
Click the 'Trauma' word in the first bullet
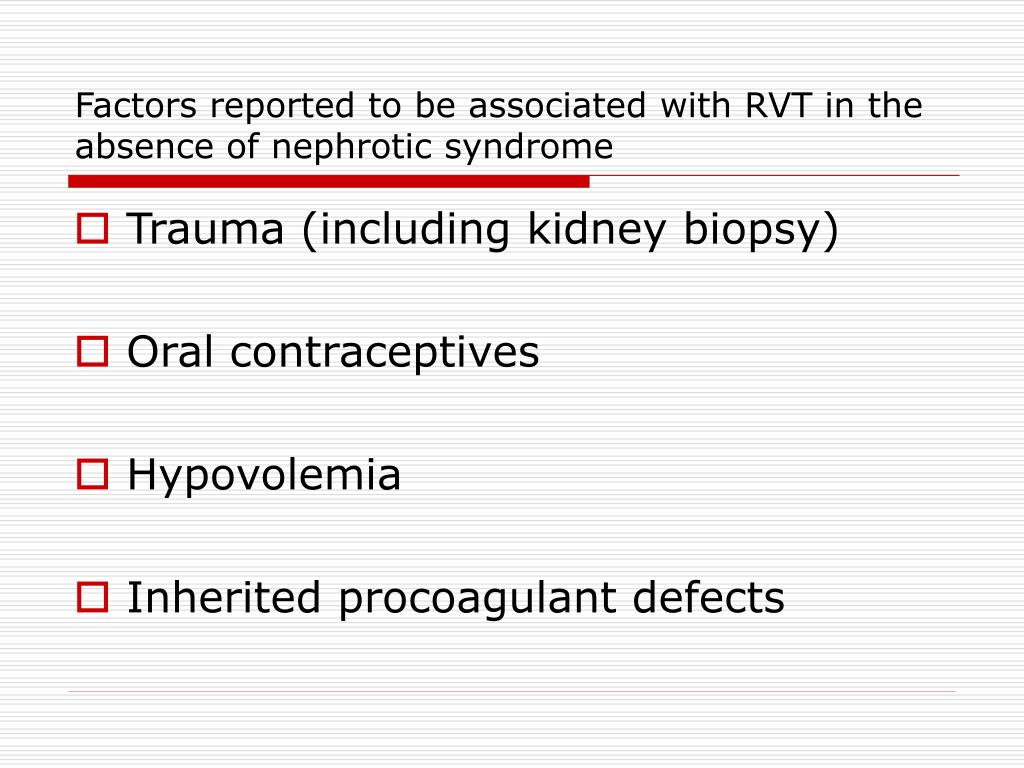[206, 229]
